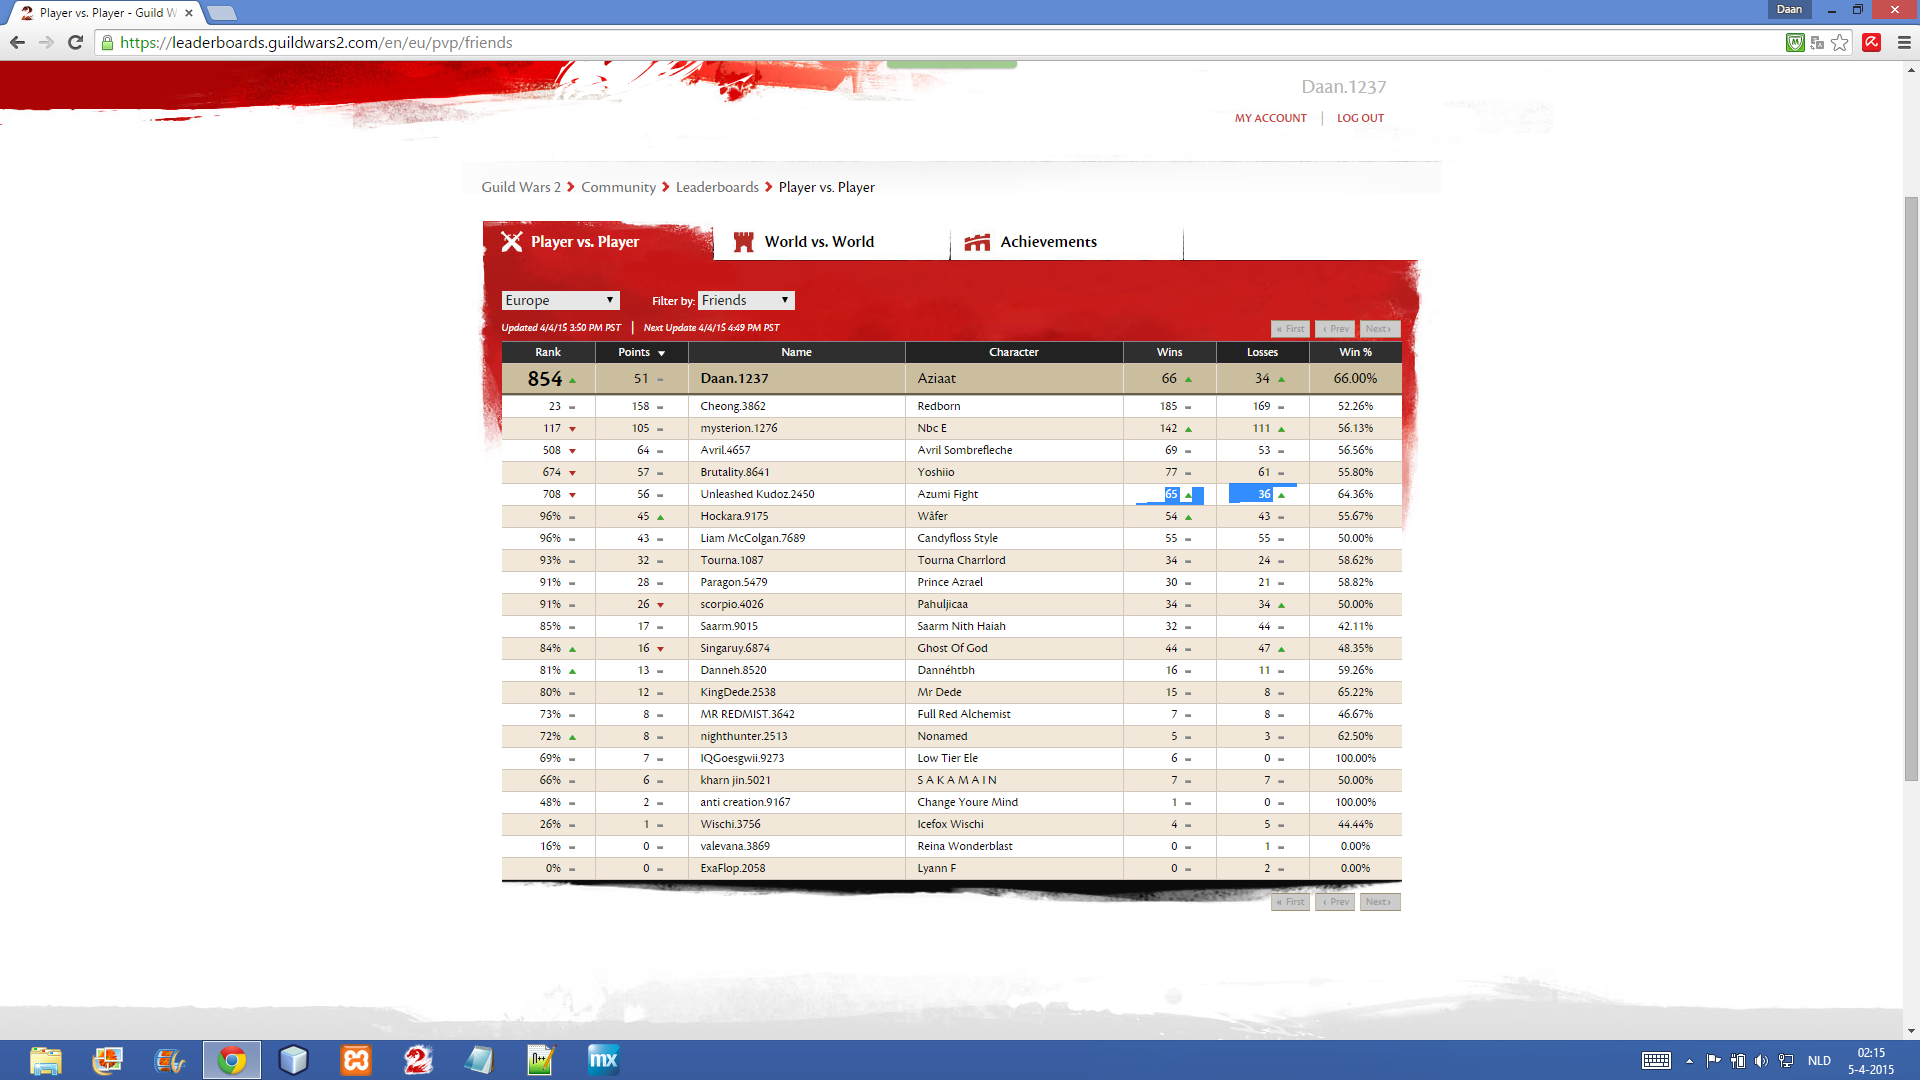
Task: Click the Character column header
Action: pos(1014,352)
